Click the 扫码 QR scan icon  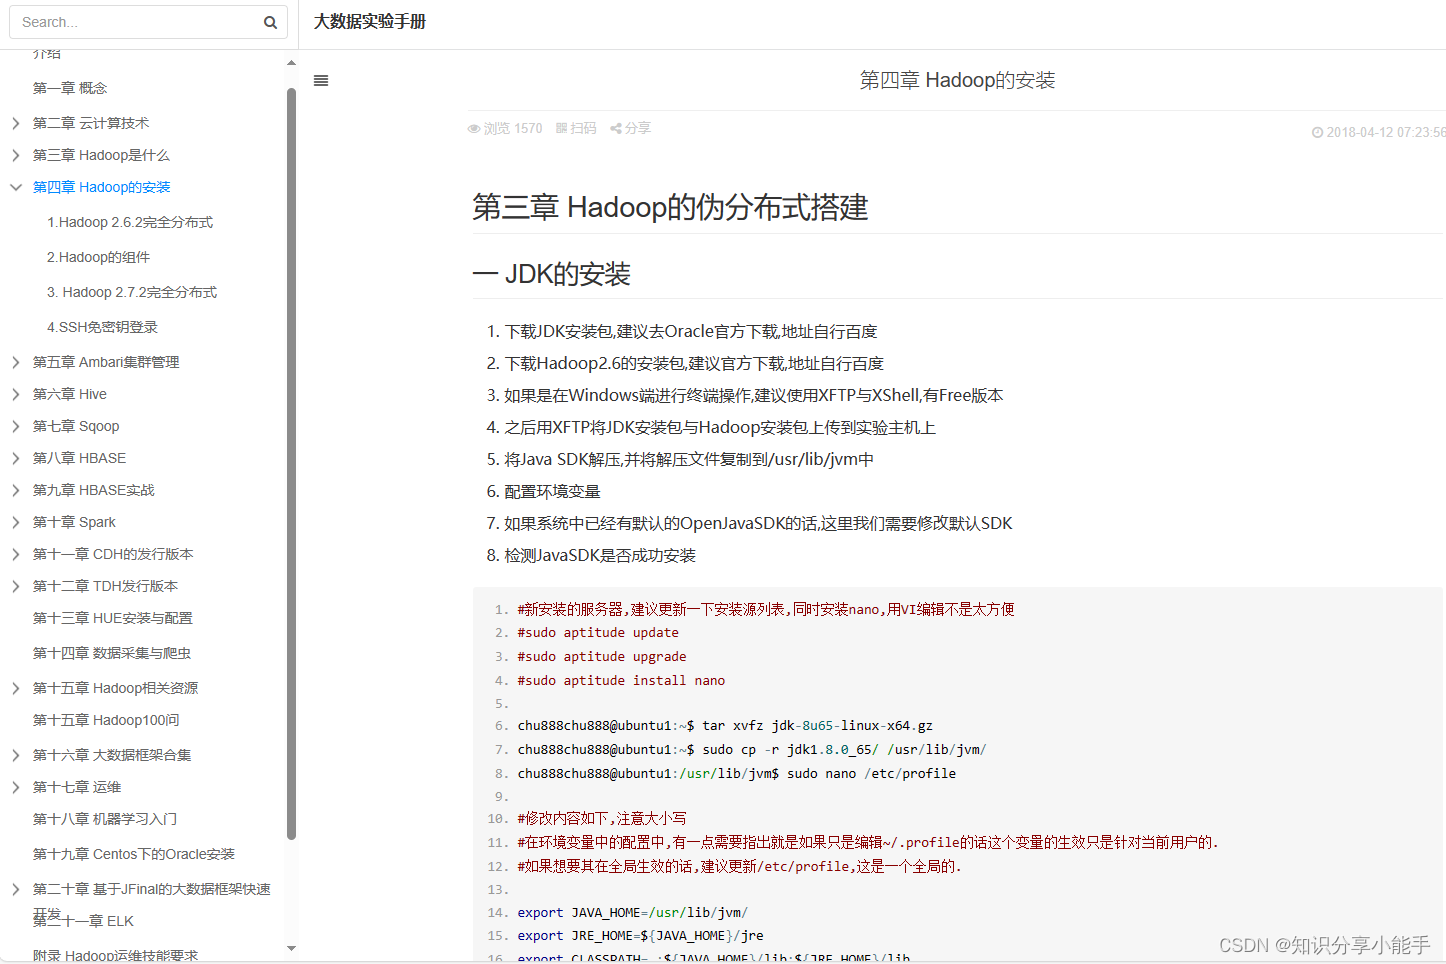coord(562,128)
